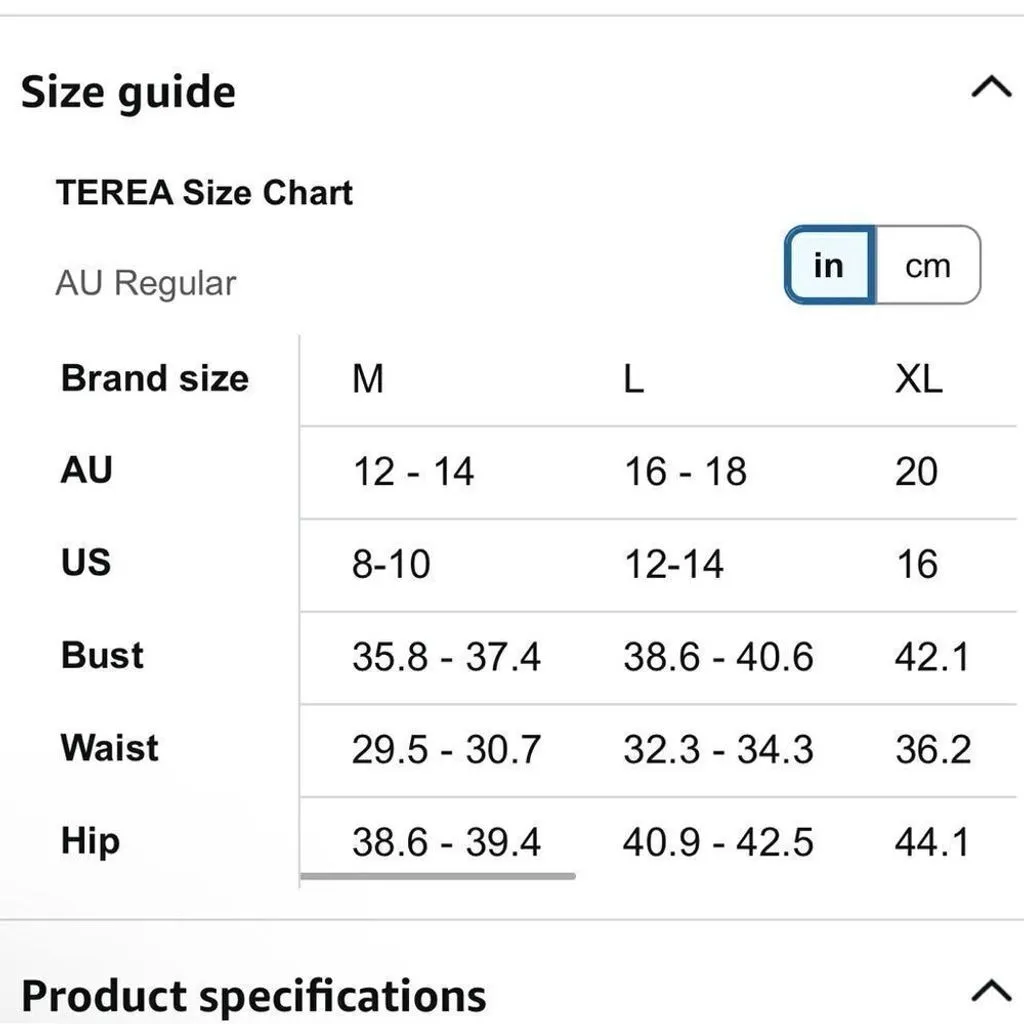Select the in unit toggle
The height and width of the screenshot is (1024, 1024).
pos(829,265)
